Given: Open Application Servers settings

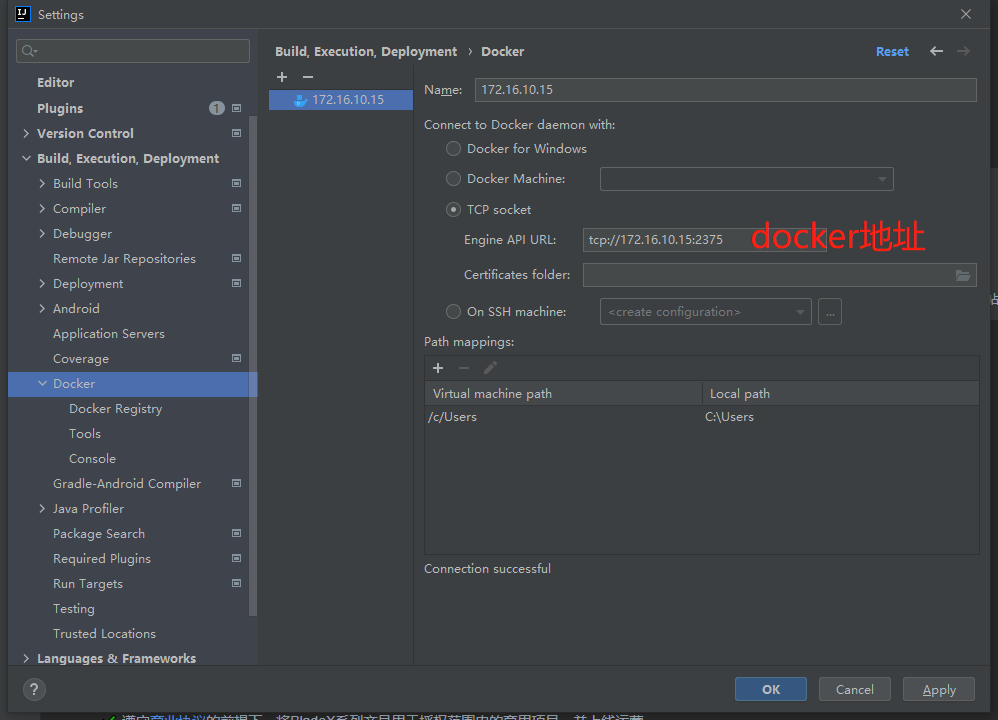Looking at the screenshot, I should [109, 334].
